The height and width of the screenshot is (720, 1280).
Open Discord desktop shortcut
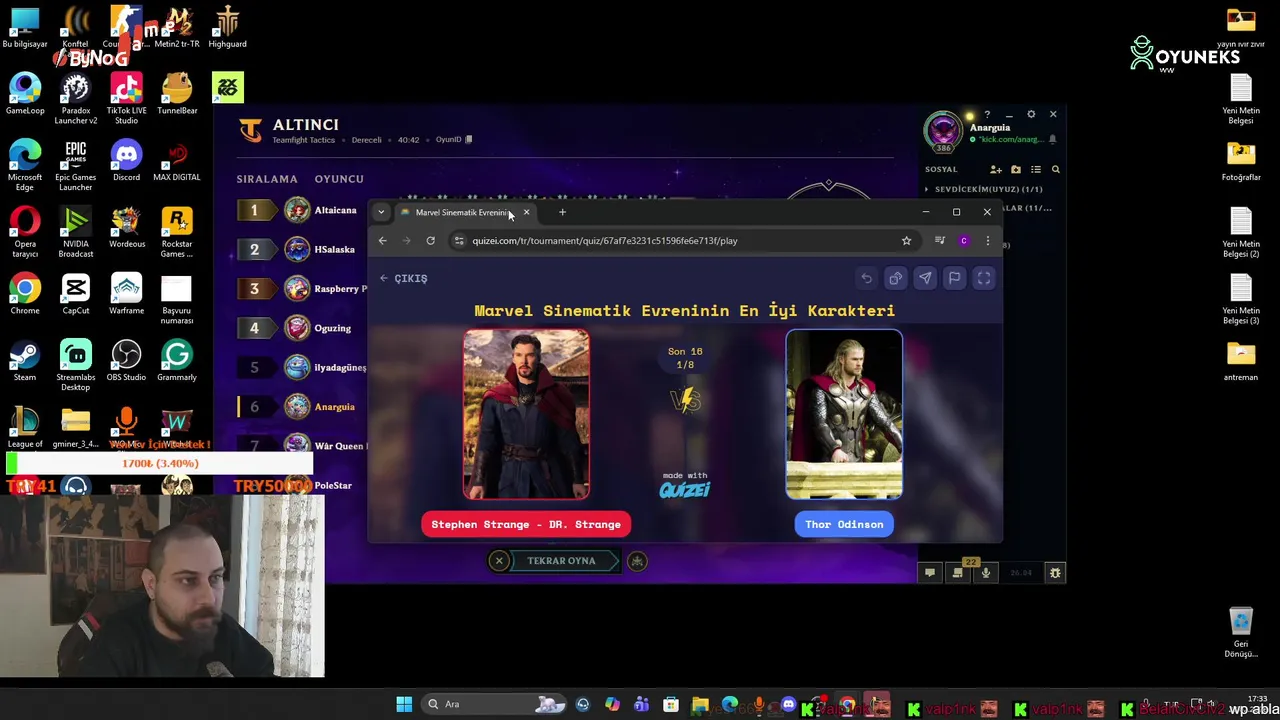[126, 160]
